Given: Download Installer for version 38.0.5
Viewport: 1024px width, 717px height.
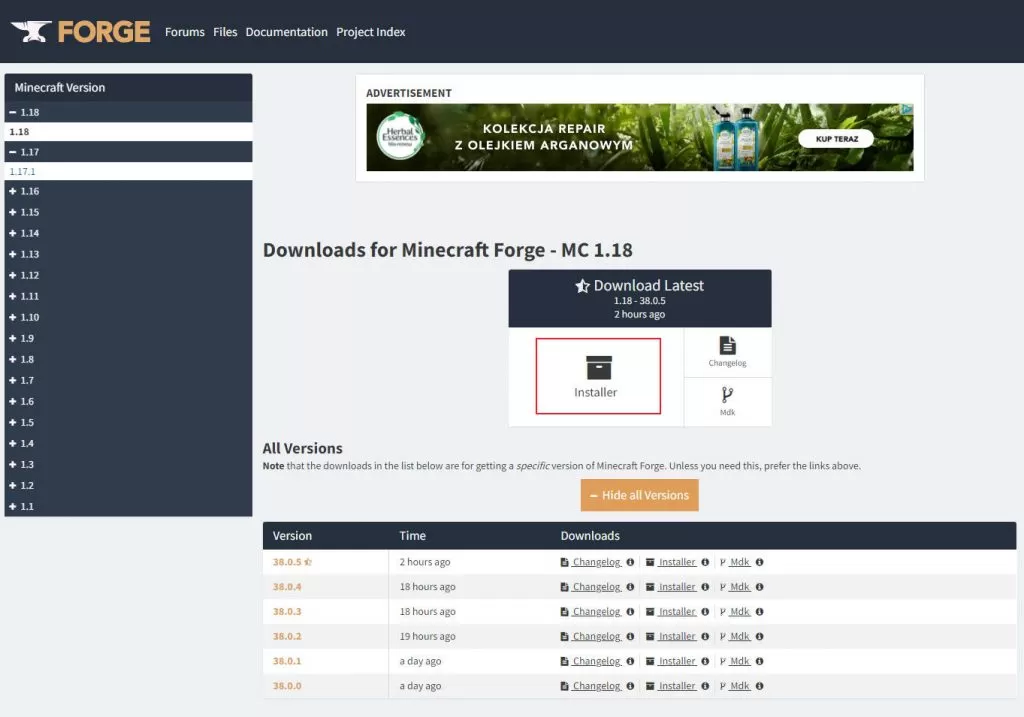Looking at the screenshot, I should 677,562.
